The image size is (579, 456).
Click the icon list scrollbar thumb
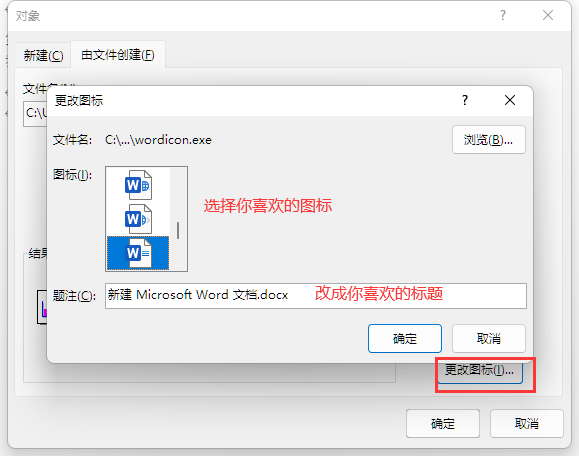[178, 230]
